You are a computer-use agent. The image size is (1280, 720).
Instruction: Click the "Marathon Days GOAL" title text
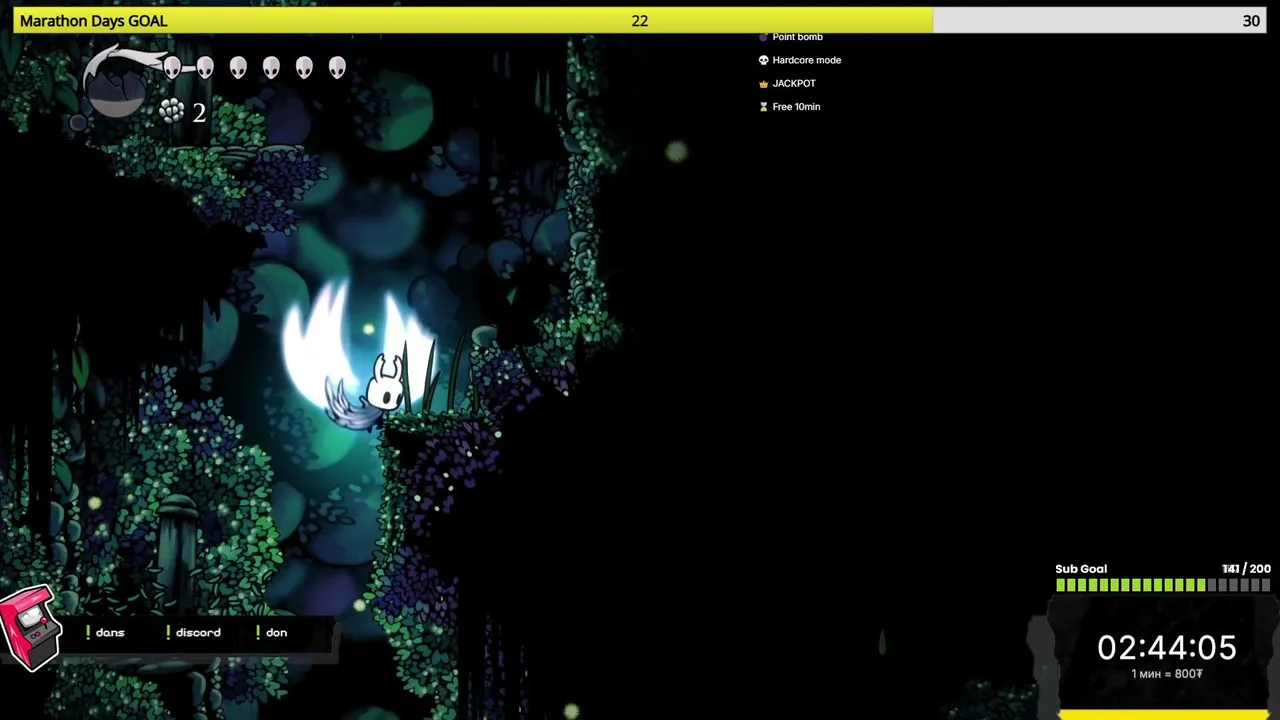pos(93,21)
